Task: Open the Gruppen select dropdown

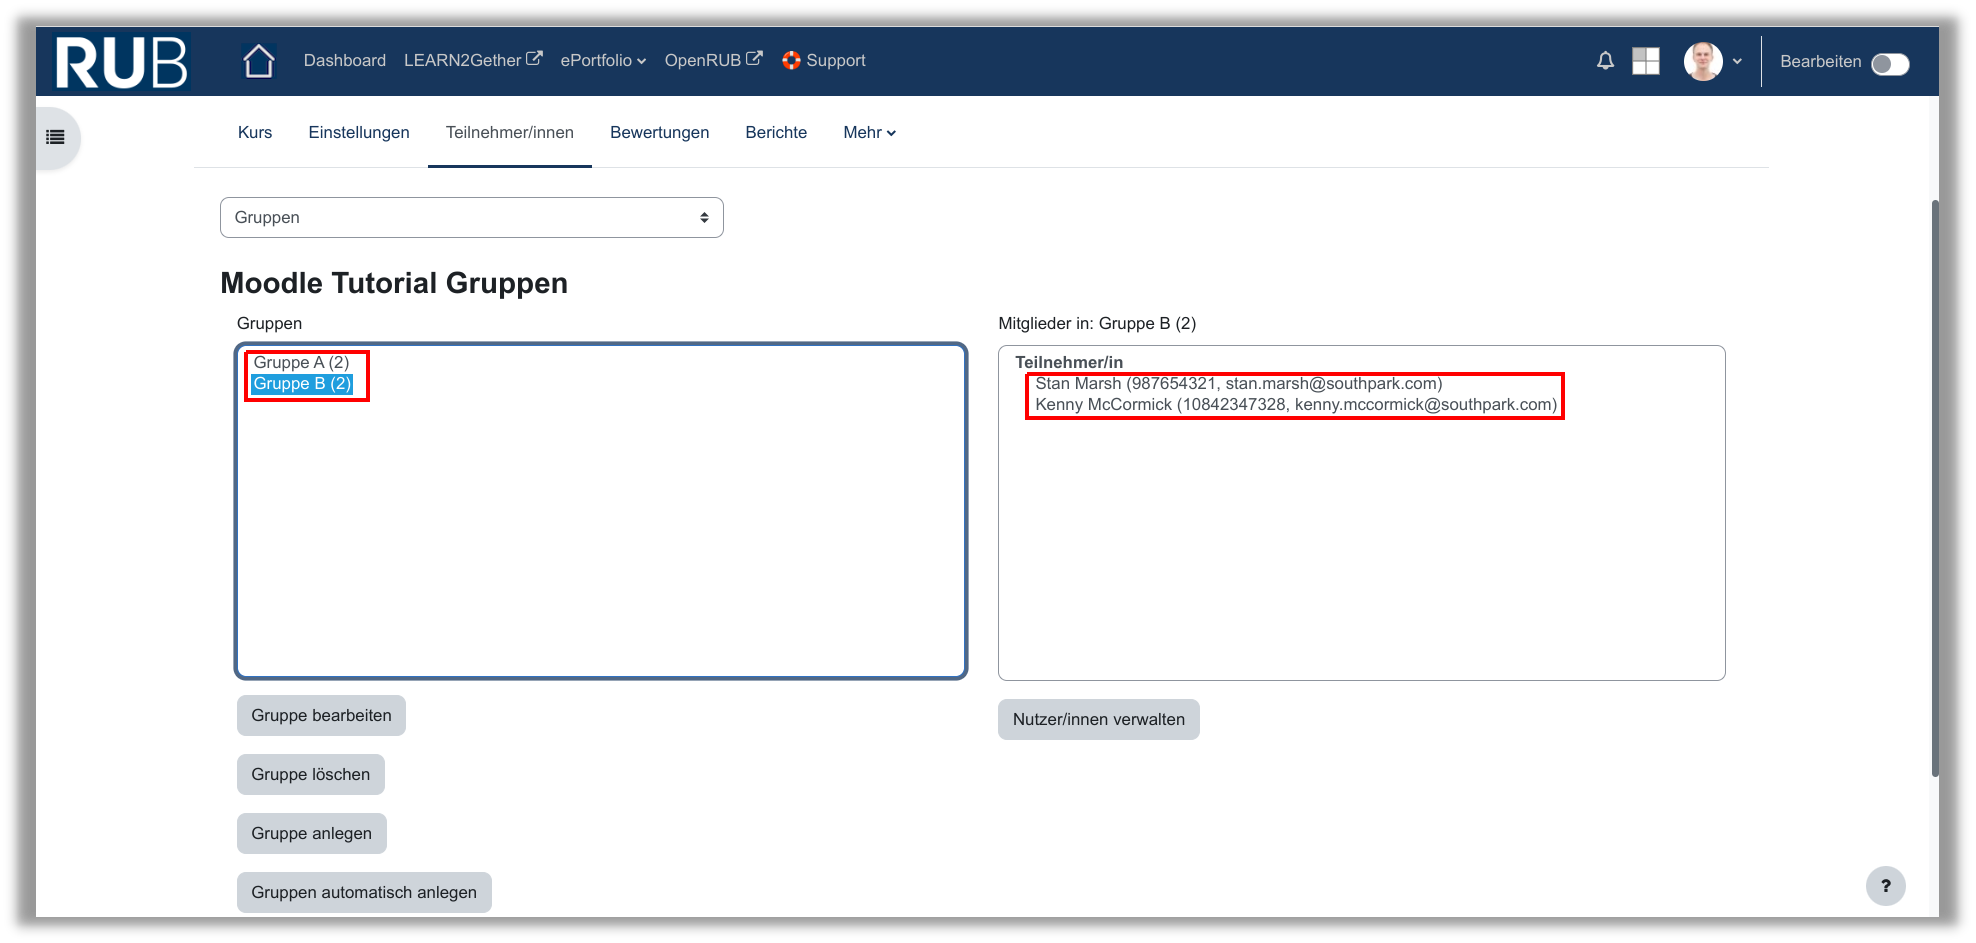Action: (471, 218)
